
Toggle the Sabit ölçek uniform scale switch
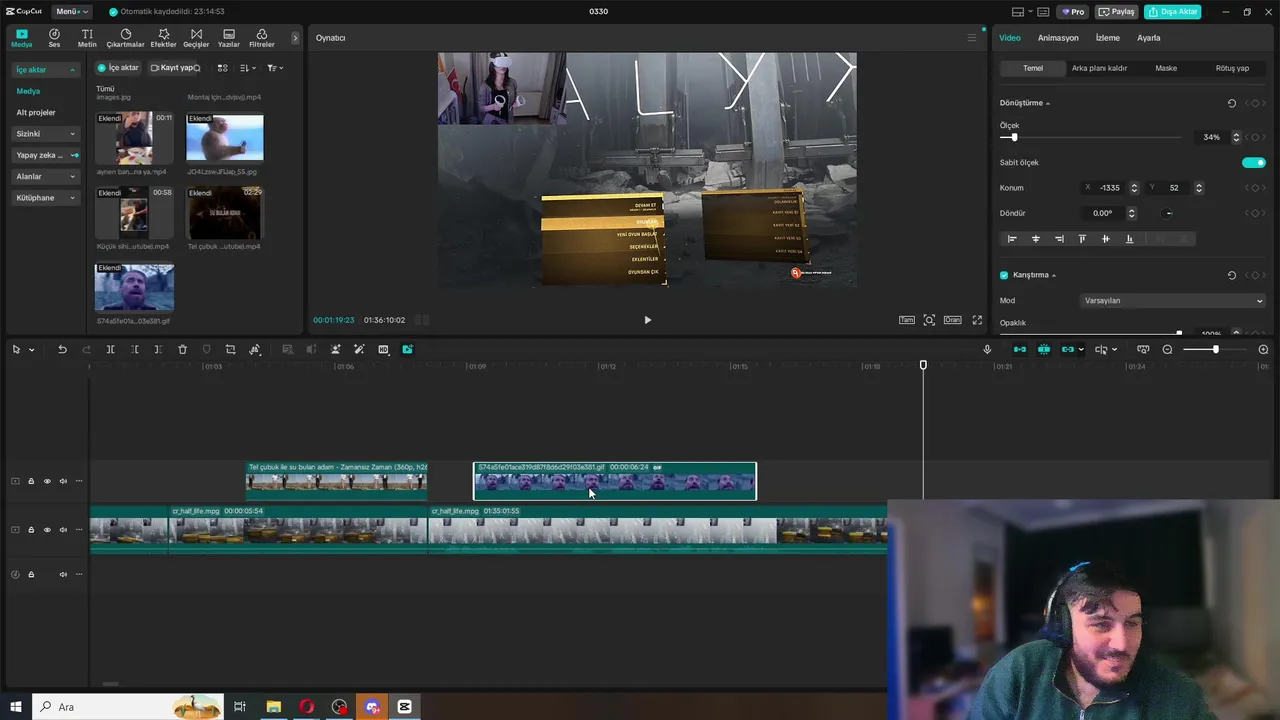pos(1253,162)
